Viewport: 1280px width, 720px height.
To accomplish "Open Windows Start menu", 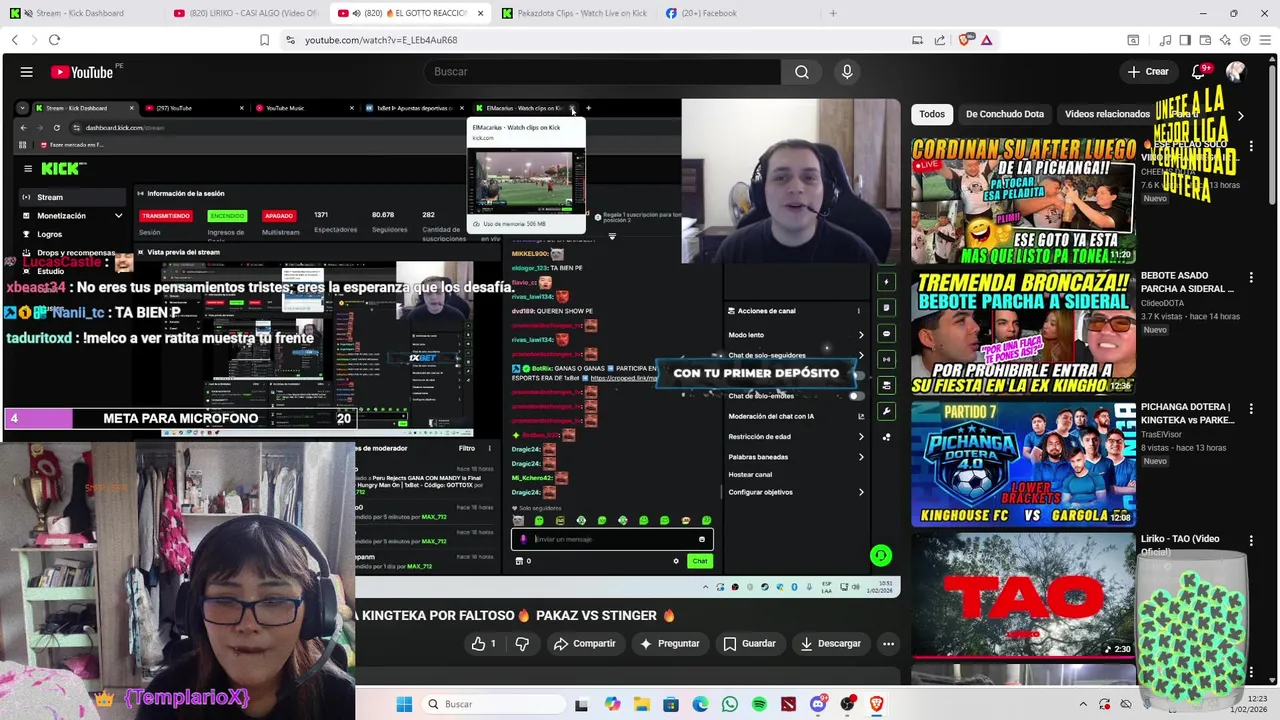I will (x=404, y=704).
